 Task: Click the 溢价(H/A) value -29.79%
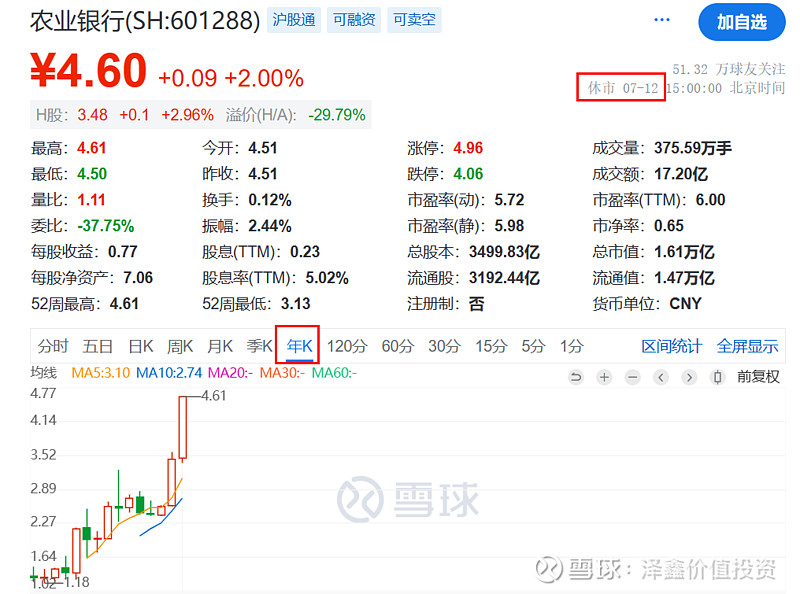click(337, 115)
